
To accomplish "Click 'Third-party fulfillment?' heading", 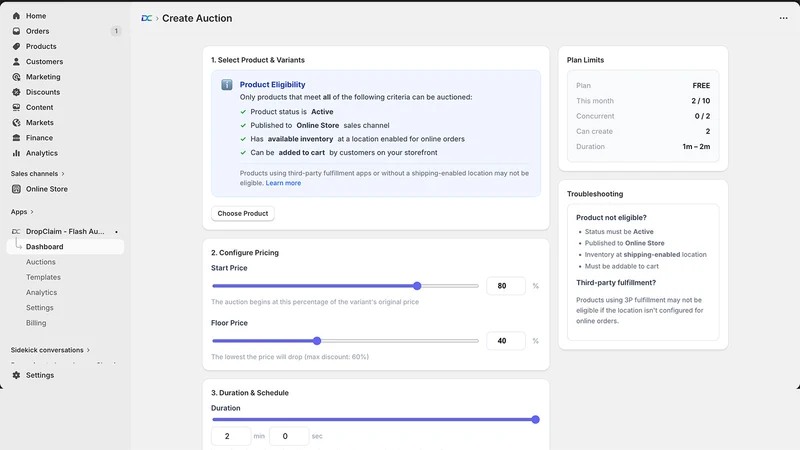I will tap(616, 283).
